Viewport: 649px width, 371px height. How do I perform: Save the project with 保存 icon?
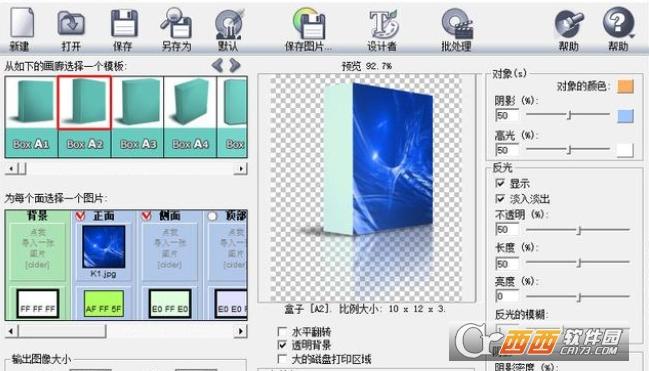pyautogui.click(x=124, y=24)
